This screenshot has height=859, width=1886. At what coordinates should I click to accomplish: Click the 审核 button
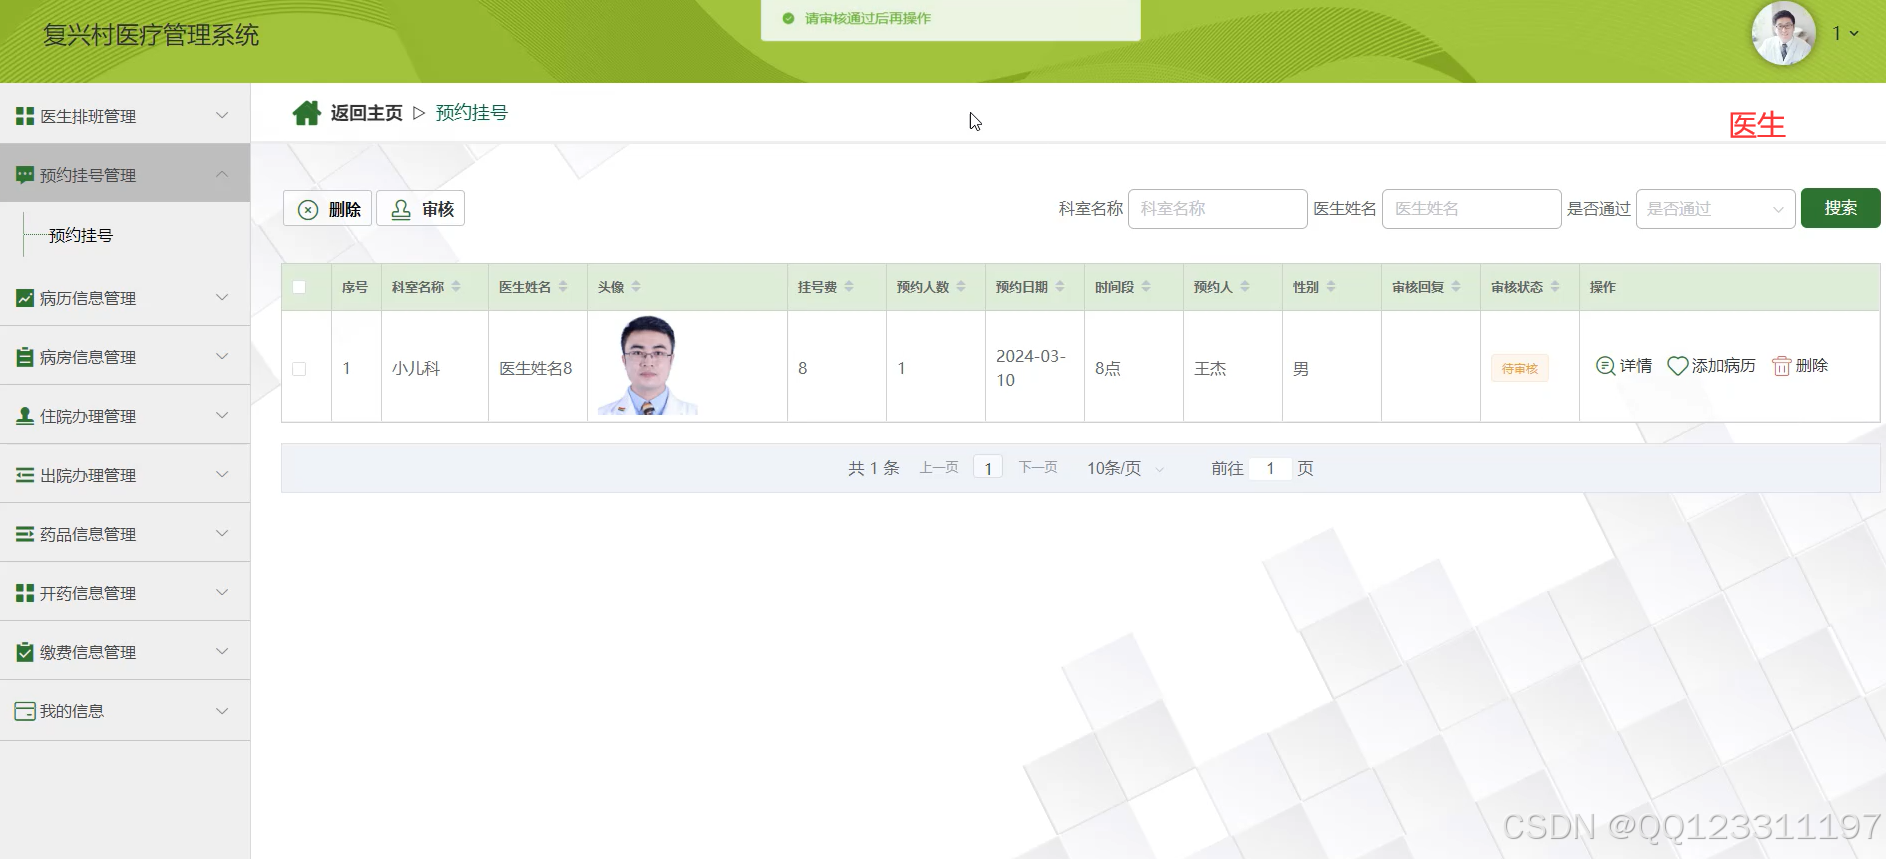click(421, 209)
